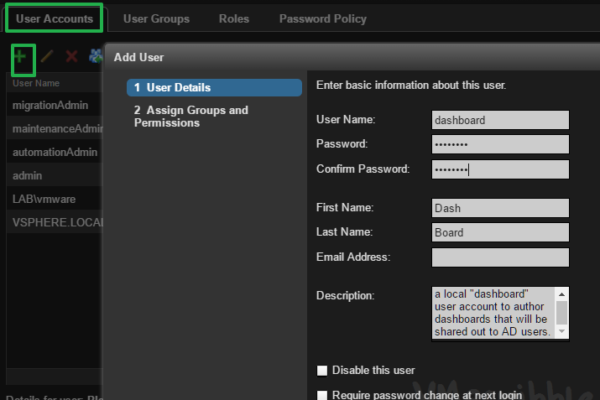Viewport: 600px width, 400px height.
Task: Open the Roles tab
Action: tap(234, 19)
